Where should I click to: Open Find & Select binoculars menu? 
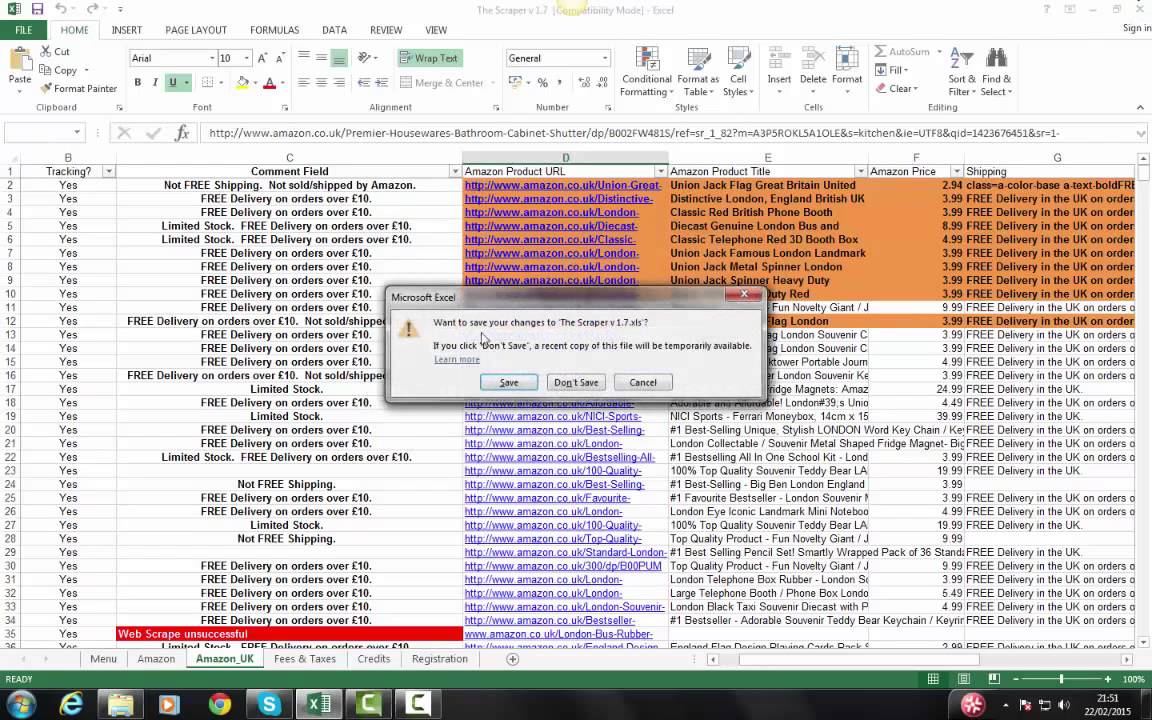[996, 72]
